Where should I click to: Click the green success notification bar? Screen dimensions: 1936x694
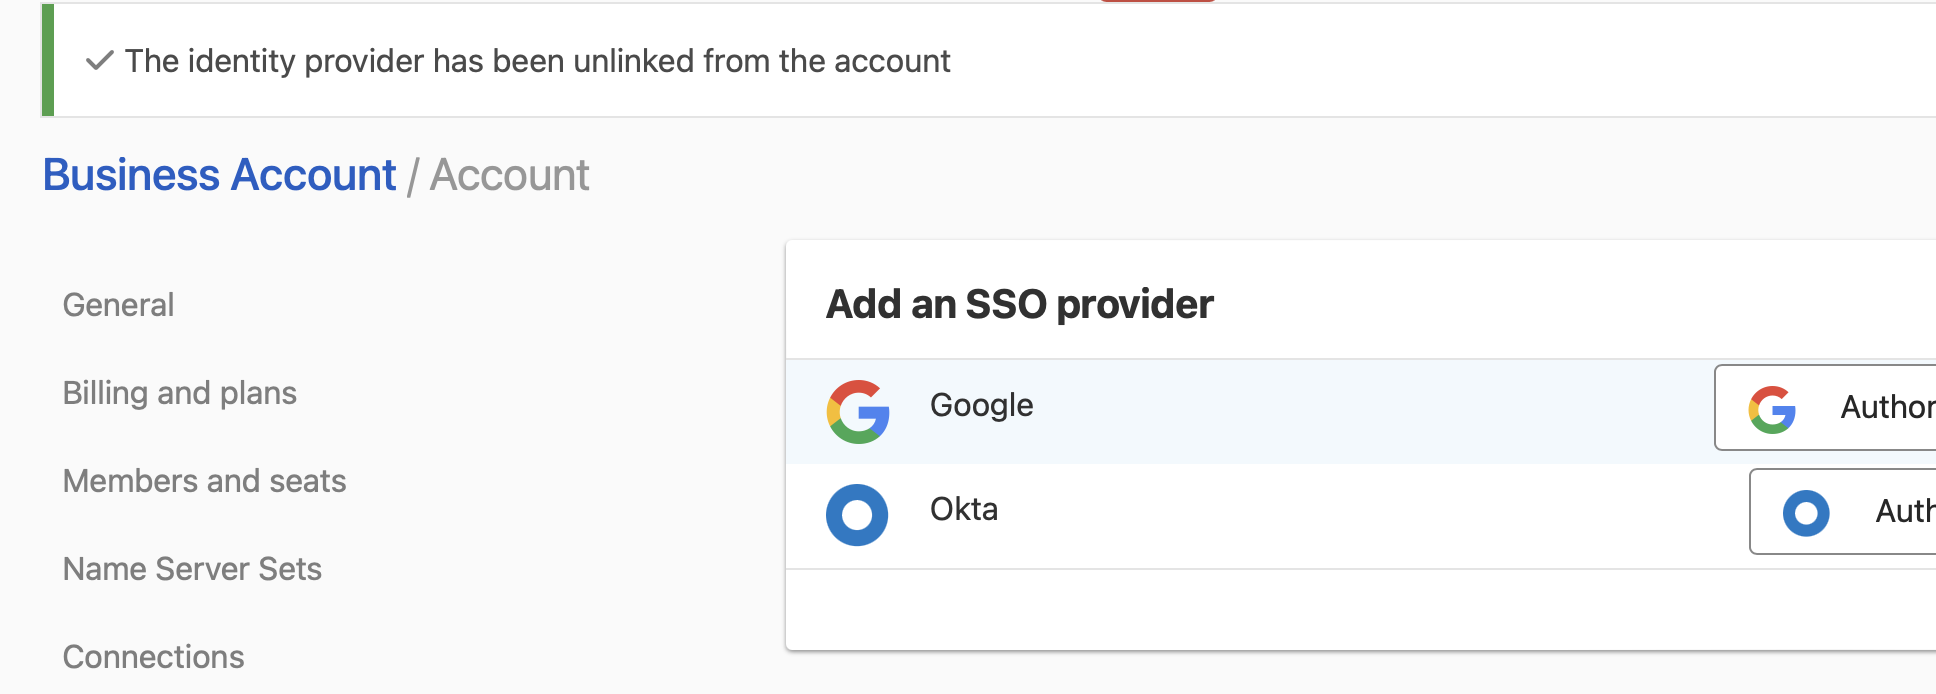click(x=600, y=61)
